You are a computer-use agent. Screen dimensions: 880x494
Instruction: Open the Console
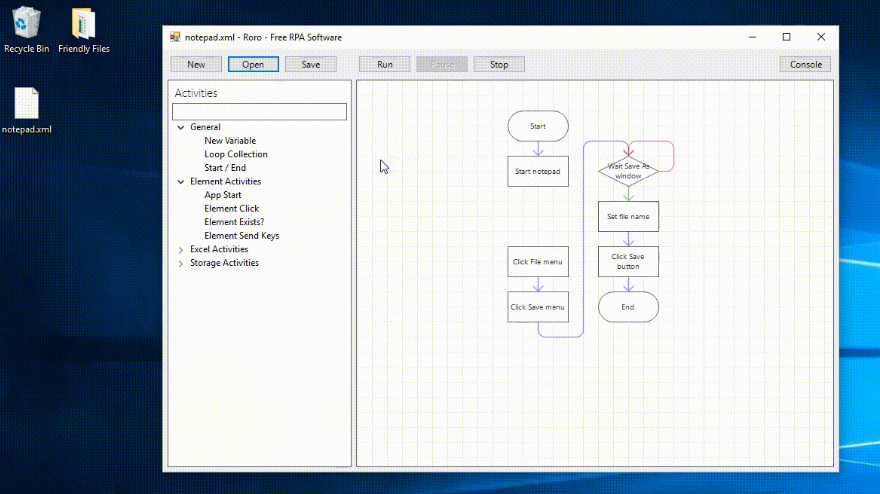click(x=805, y=65)
